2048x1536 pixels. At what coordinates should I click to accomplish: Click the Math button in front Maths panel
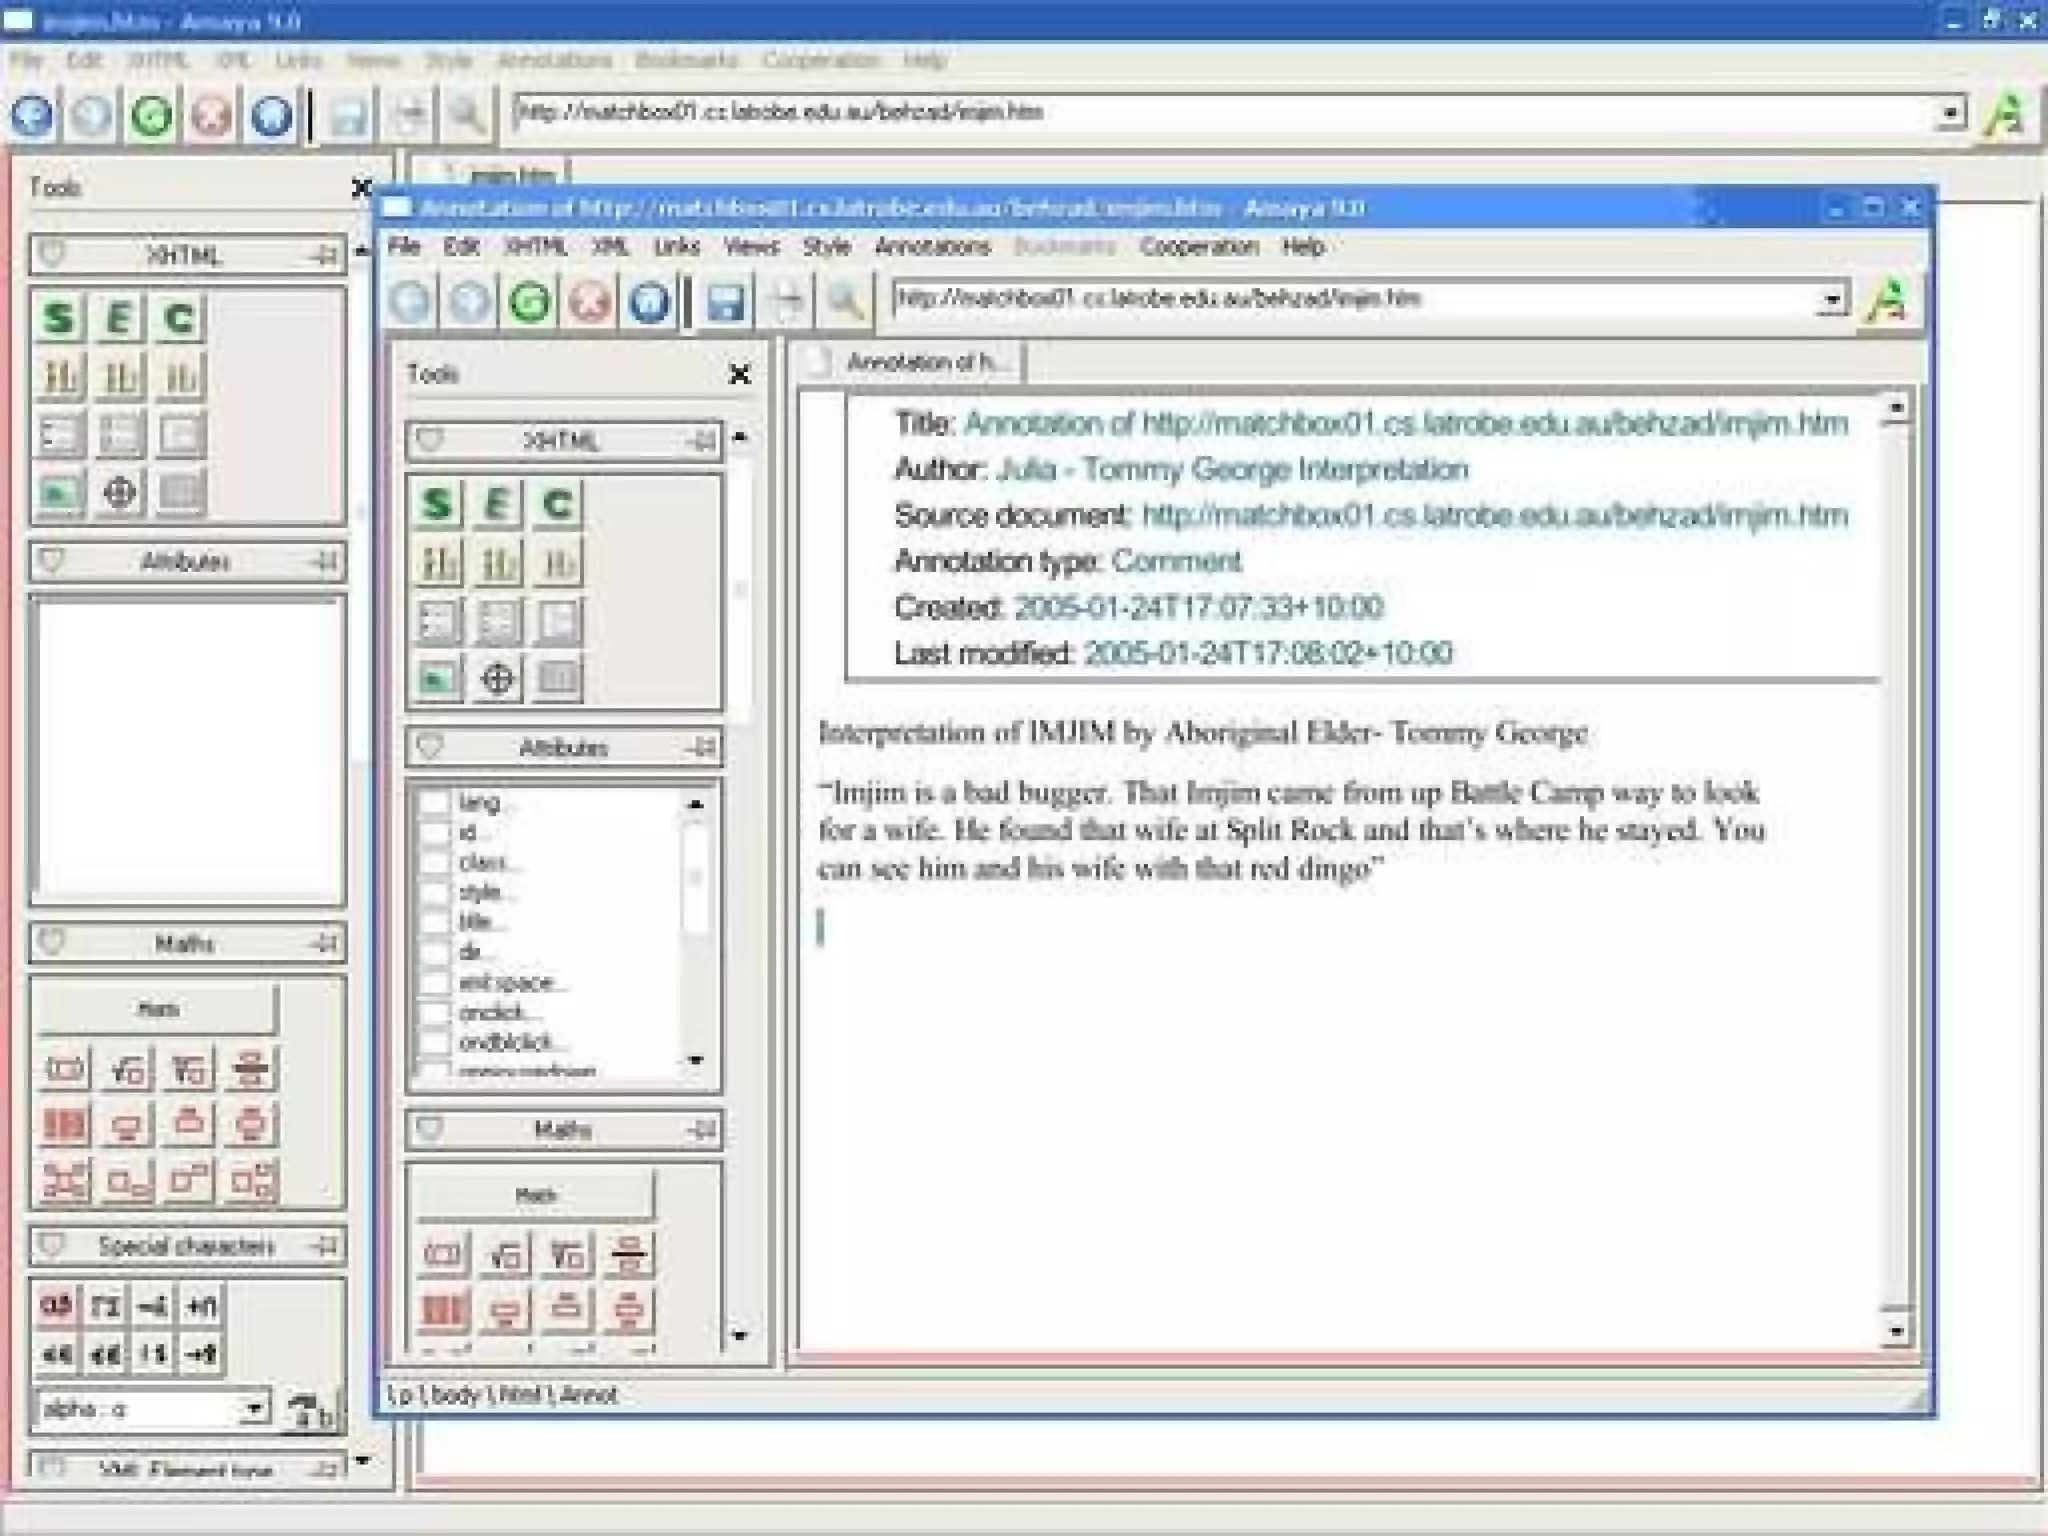(535, 1195)
